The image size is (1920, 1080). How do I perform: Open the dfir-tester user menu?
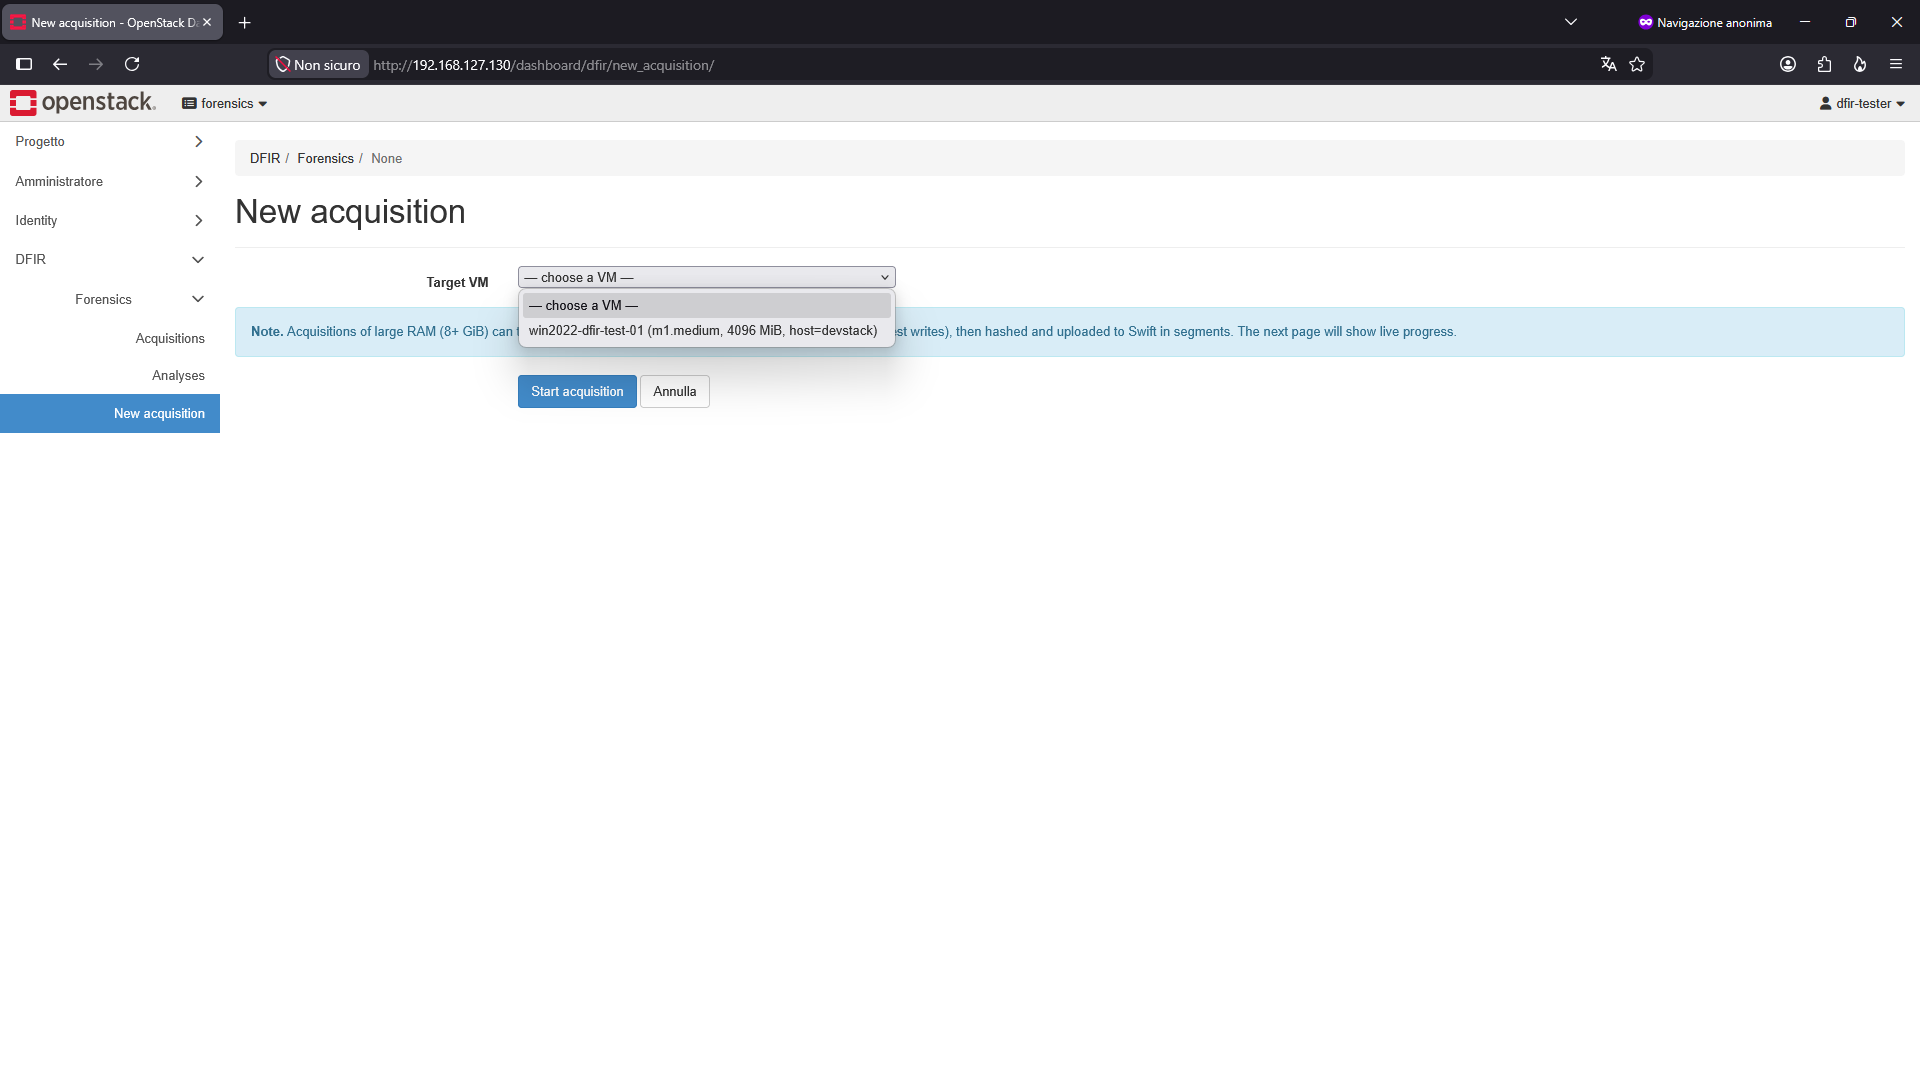coord(1862,103)
